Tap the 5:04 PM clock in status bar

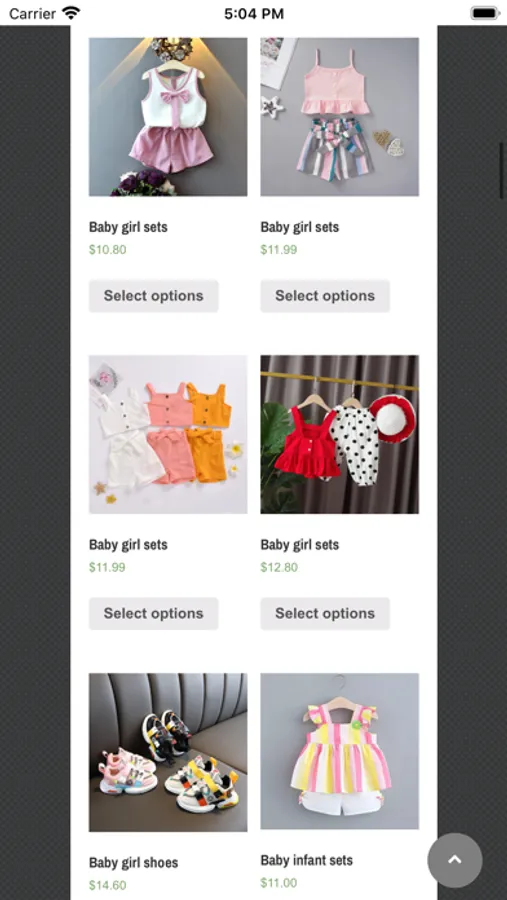coord(254,13)
